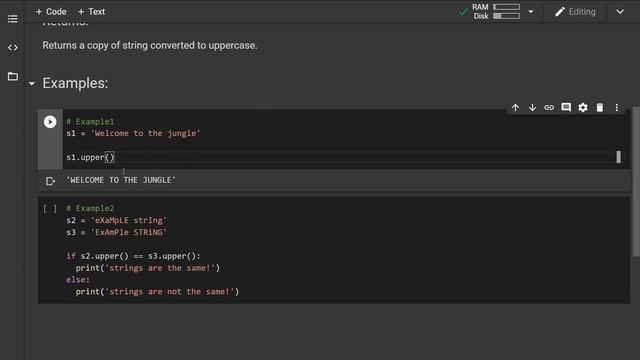Click the # Example1 comment

90,122
